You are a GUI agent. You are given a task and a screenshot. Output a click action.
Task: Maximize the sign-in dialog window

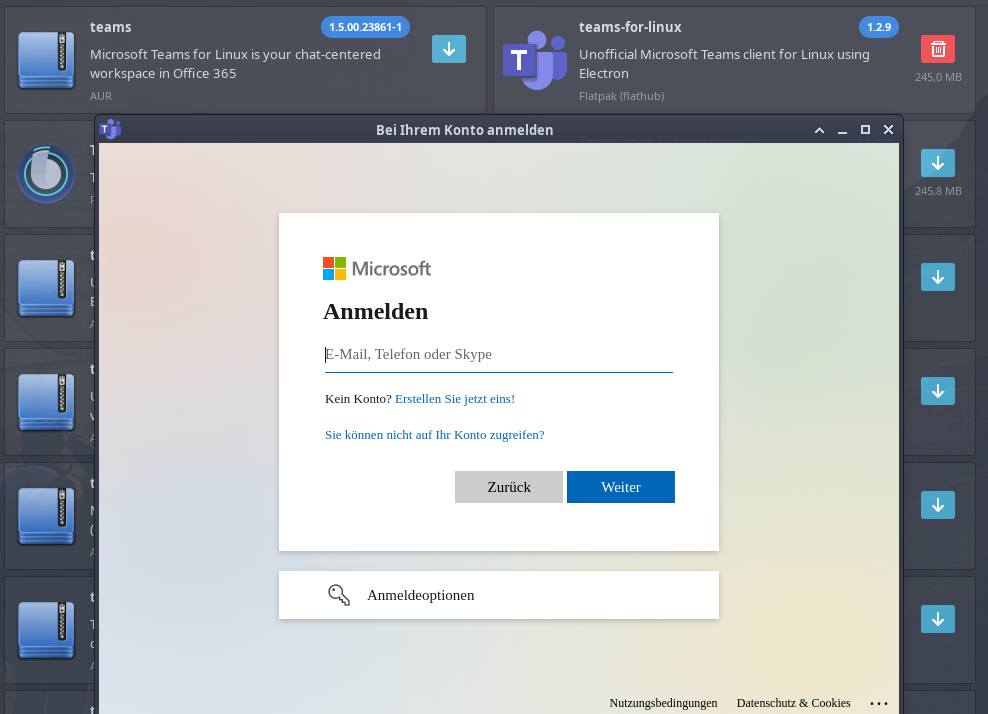(x=865, y=130)
